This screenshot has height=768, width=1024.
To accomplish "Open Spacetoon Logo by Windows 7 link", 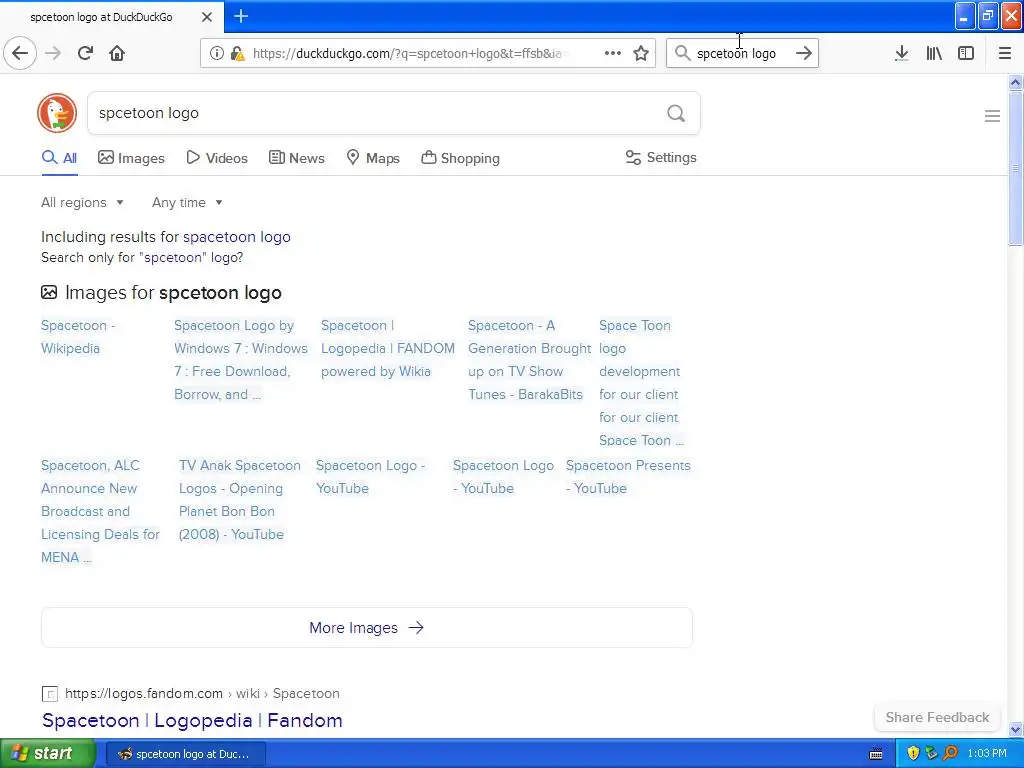I will 240,360.
